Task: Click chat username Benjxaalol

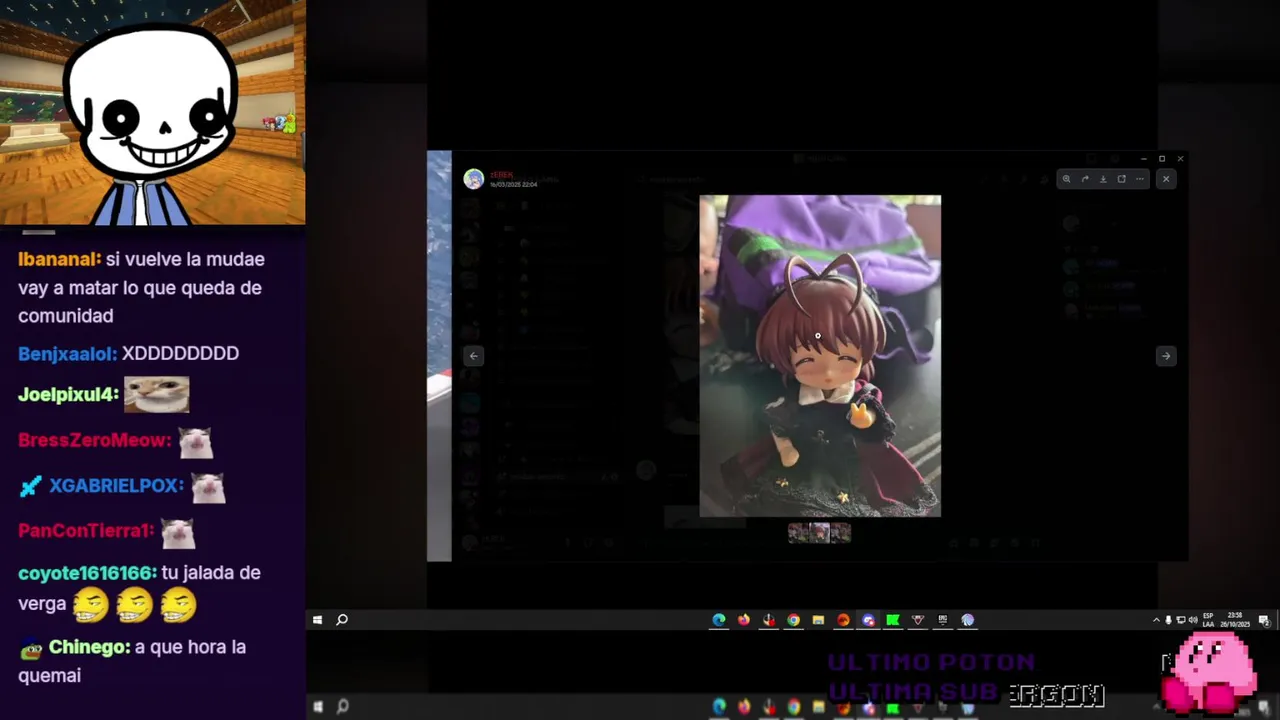Action: coord(67,353)
